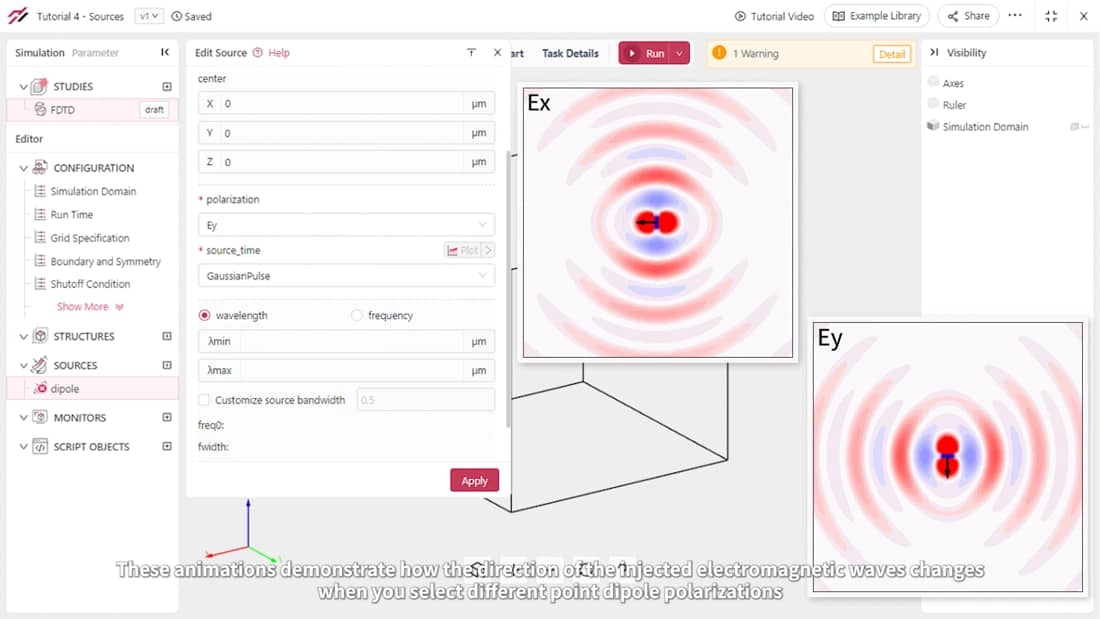Switch to the Task Details tab
Screen dimensions: 1100x619
570,53
